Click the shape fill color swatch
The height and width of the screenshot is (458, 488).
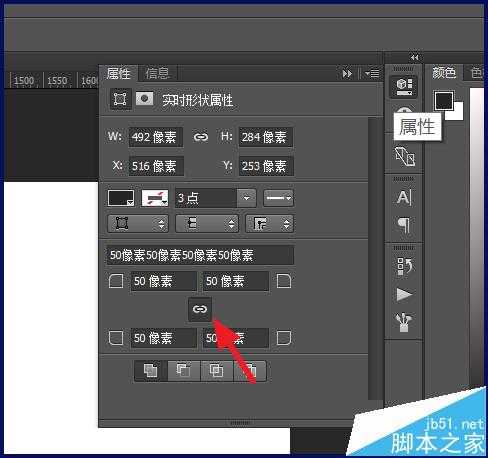coord(121,198)
